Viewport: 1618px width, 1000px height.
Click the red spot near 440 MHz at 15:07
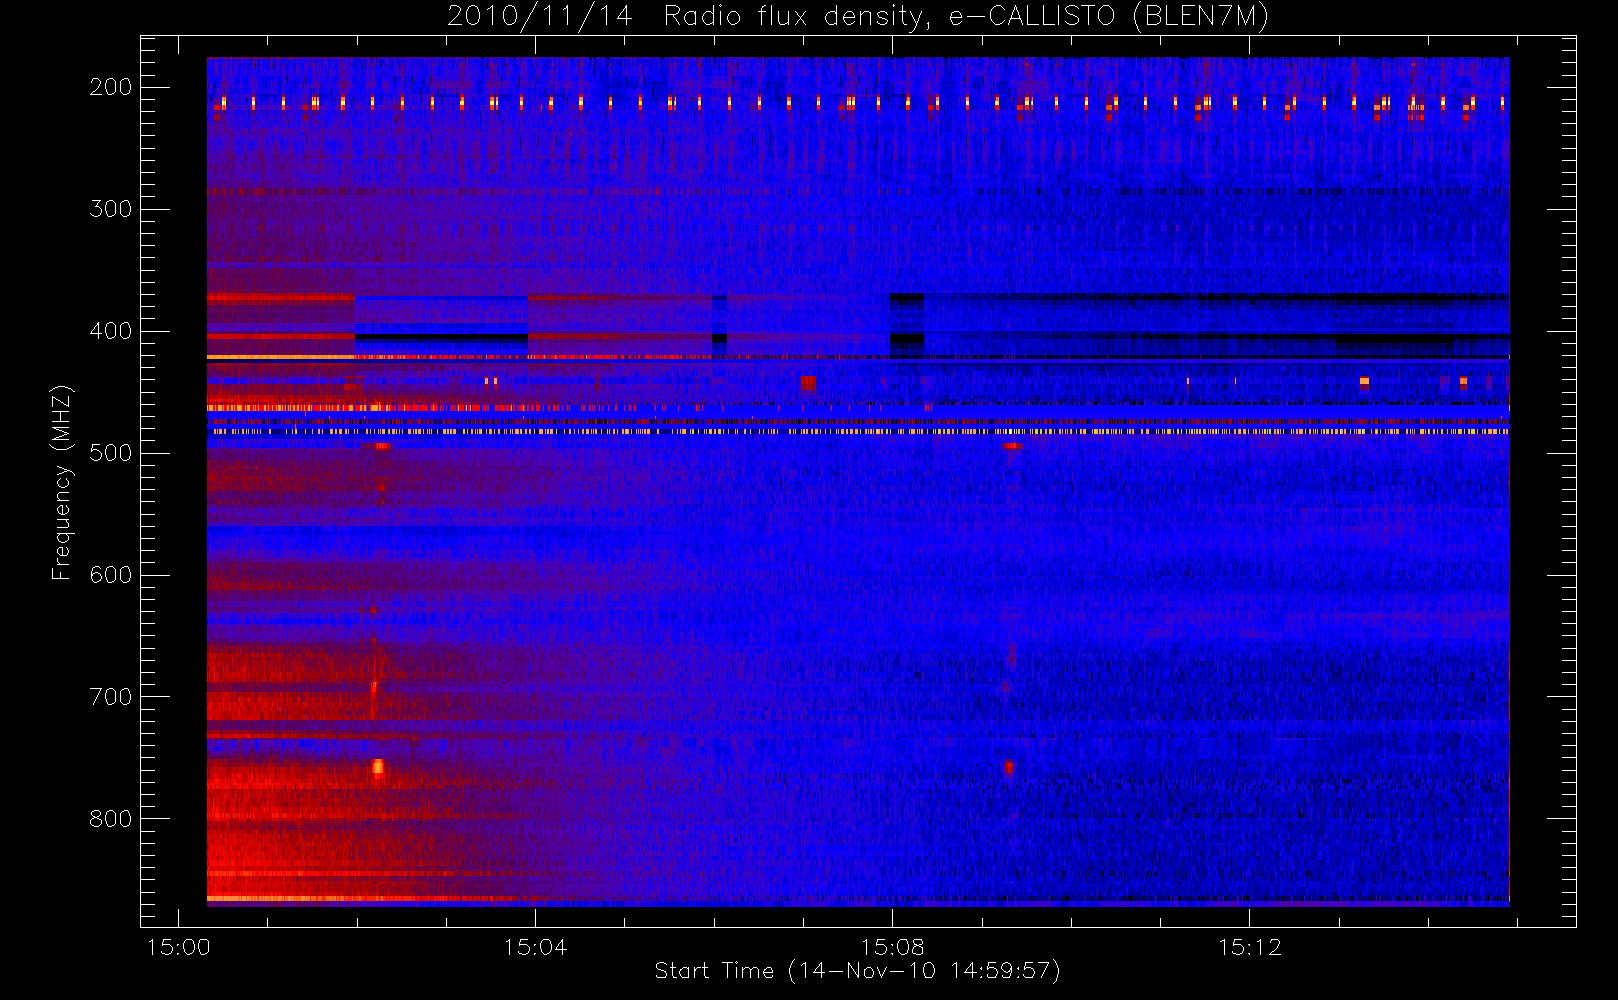tap(808, 383)
